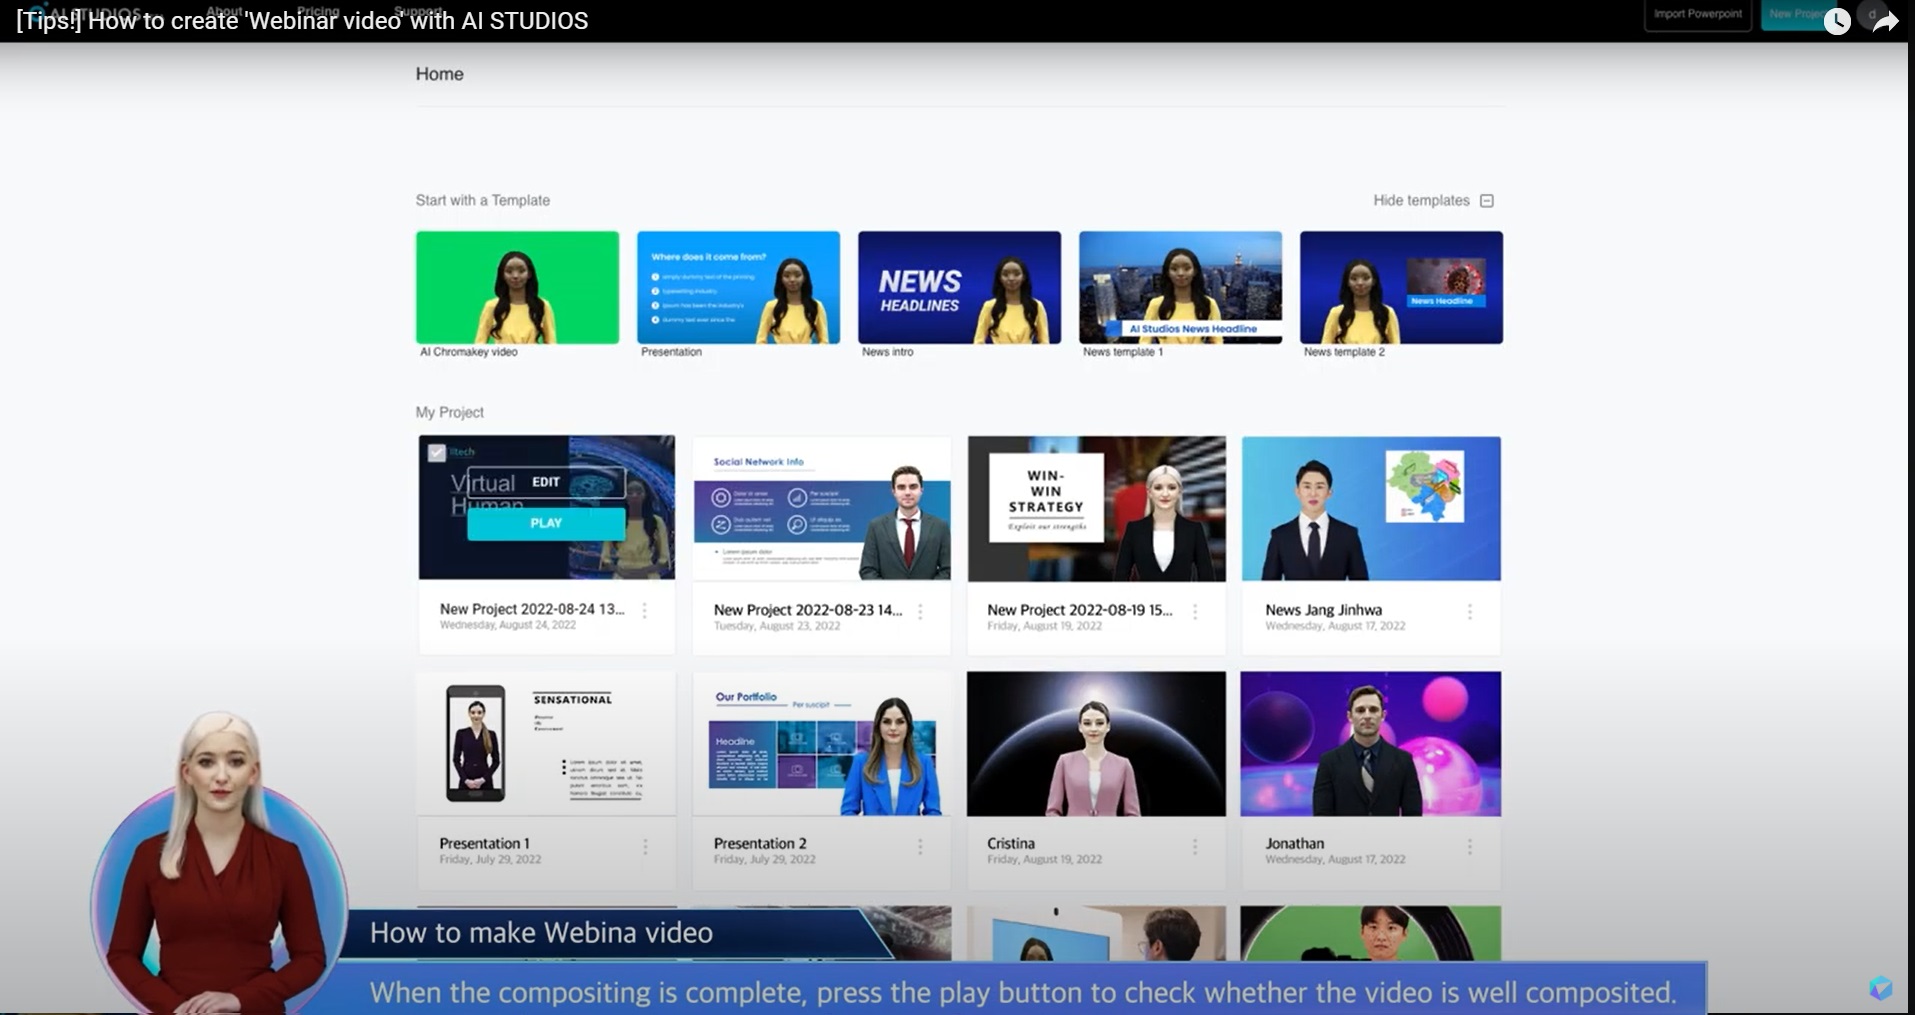
Task: Click the Hide templates link
Action: (1421, 200)
